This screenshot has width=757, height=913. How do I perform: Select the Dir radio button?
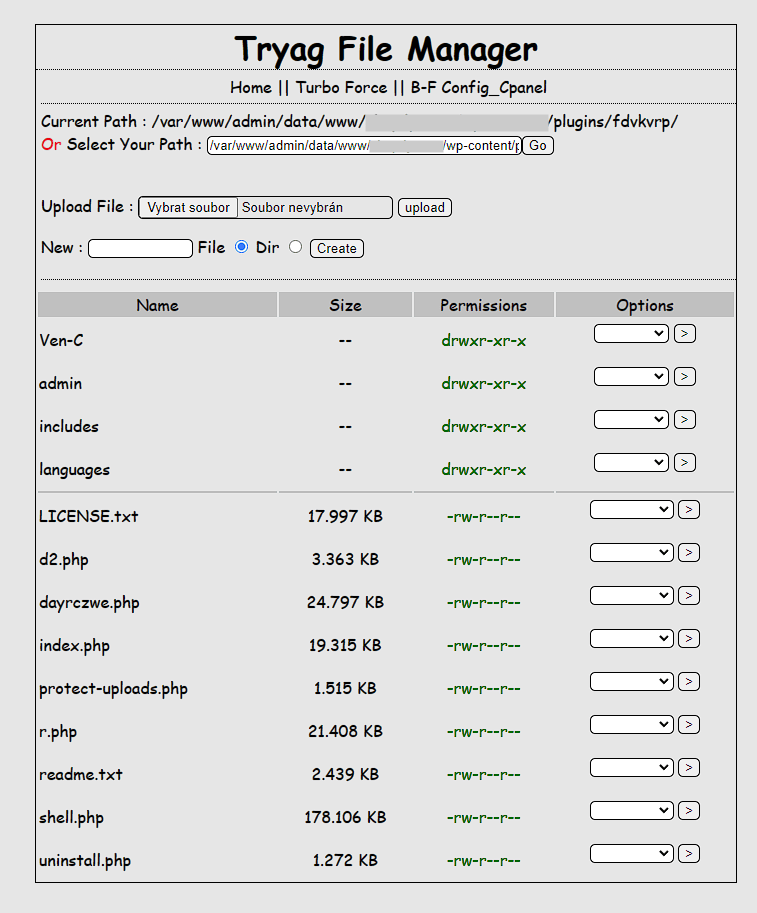pos(295,247)
